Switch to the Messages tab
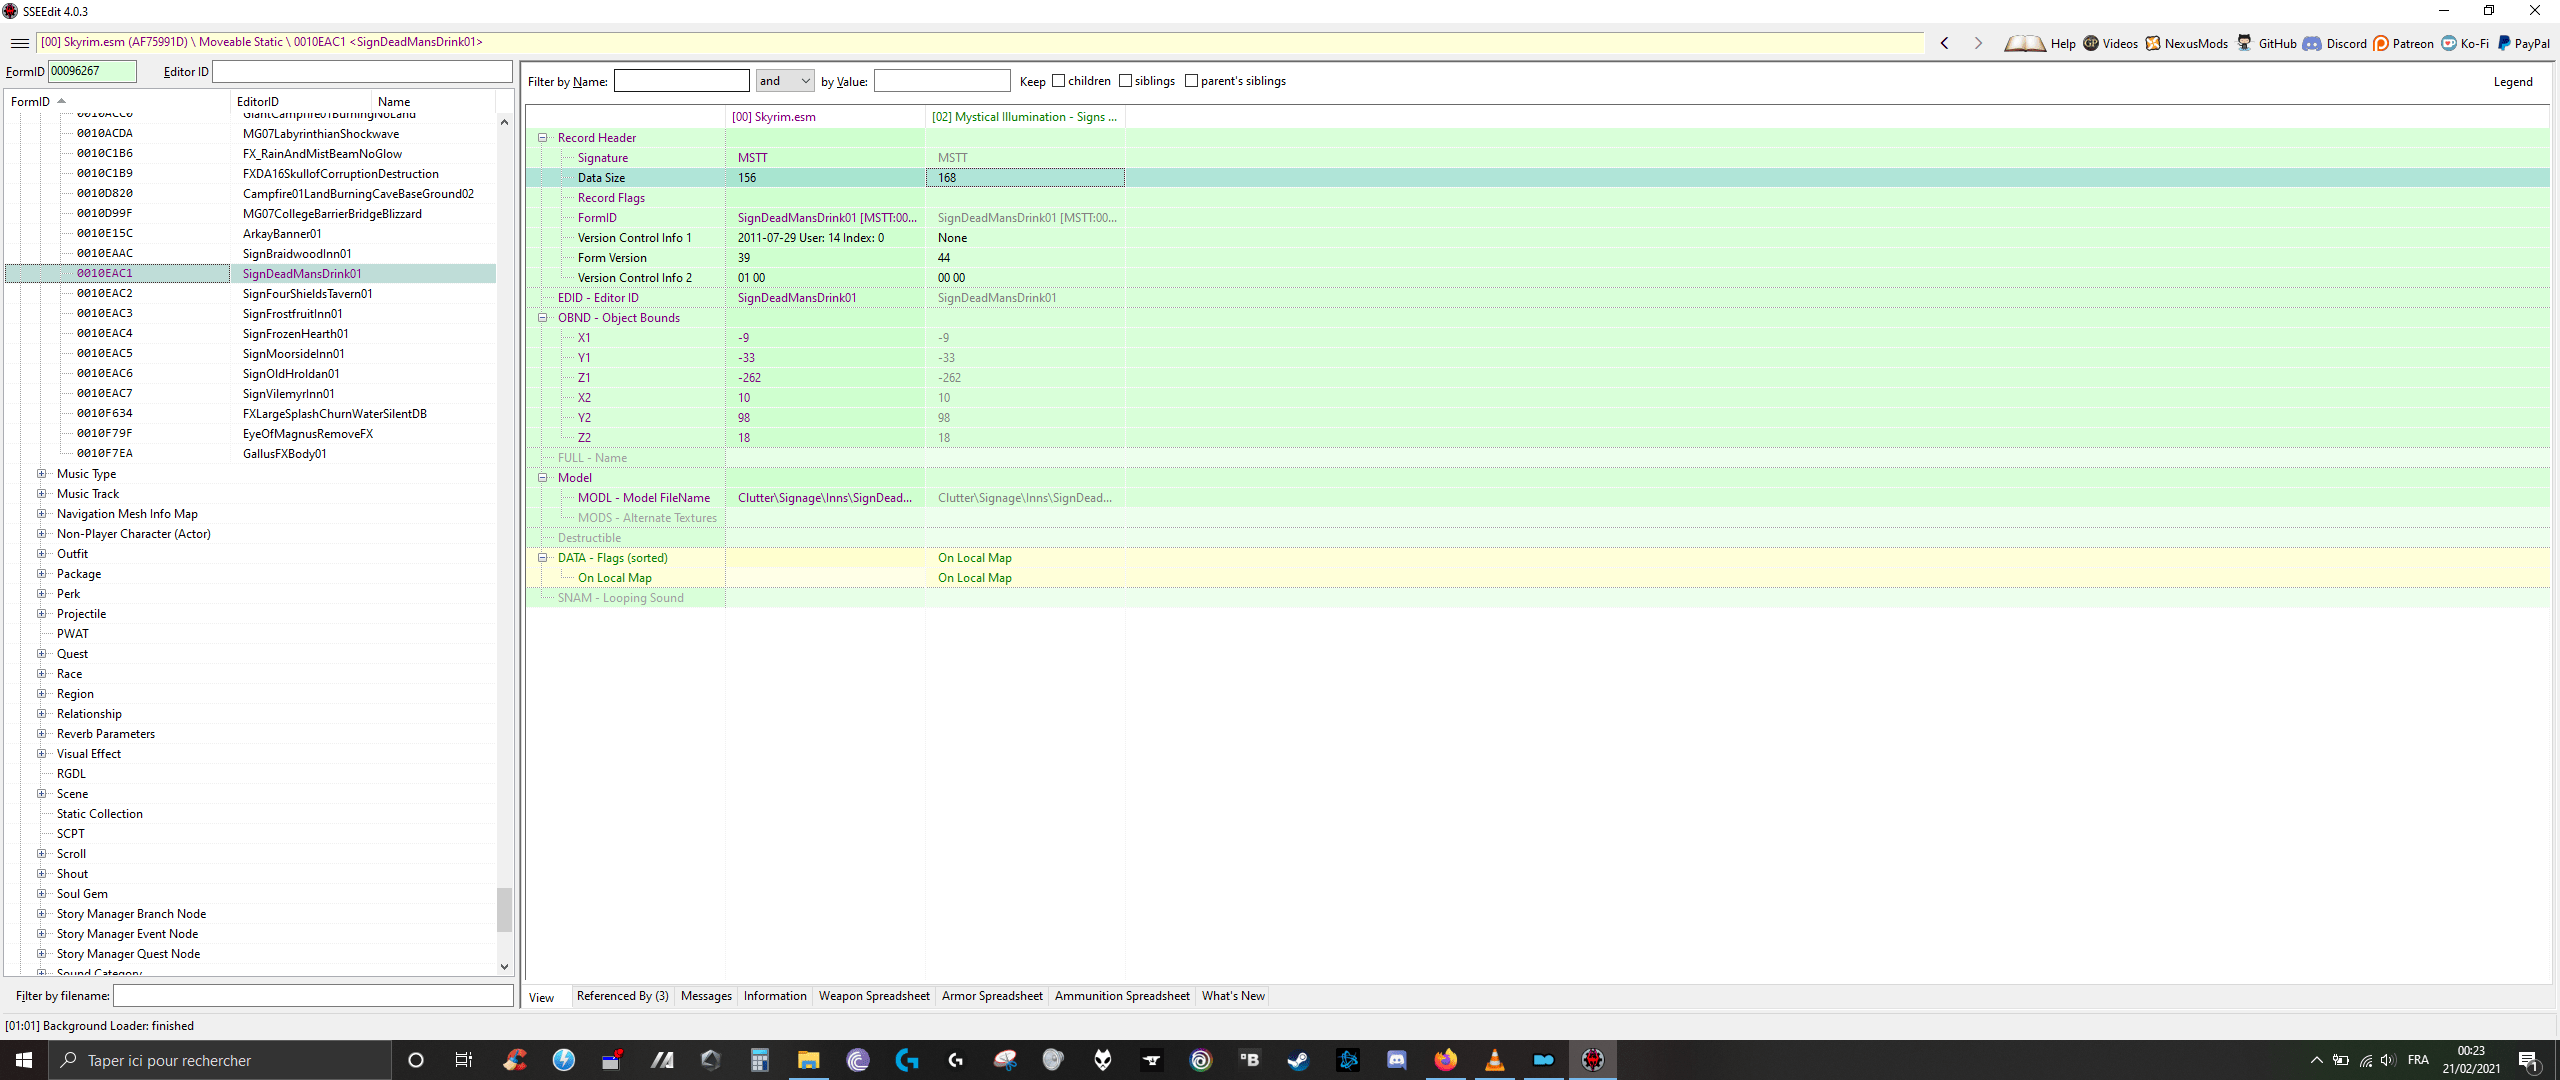 (706, 996)
